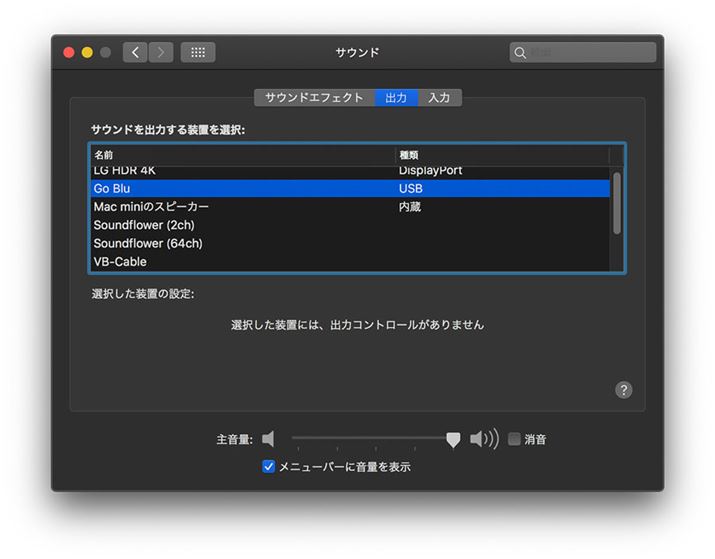
Task: Select the LG HDR 4K output device
Action: click(350, 171)
